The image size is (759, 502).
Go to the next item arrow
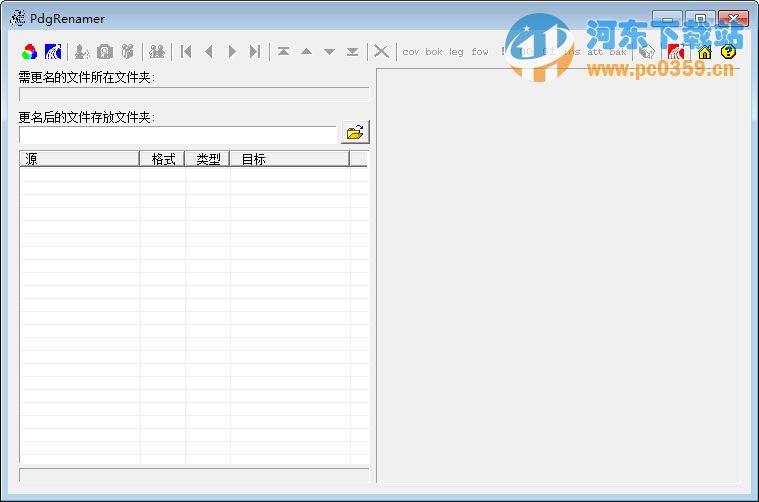tap(232, 51)
